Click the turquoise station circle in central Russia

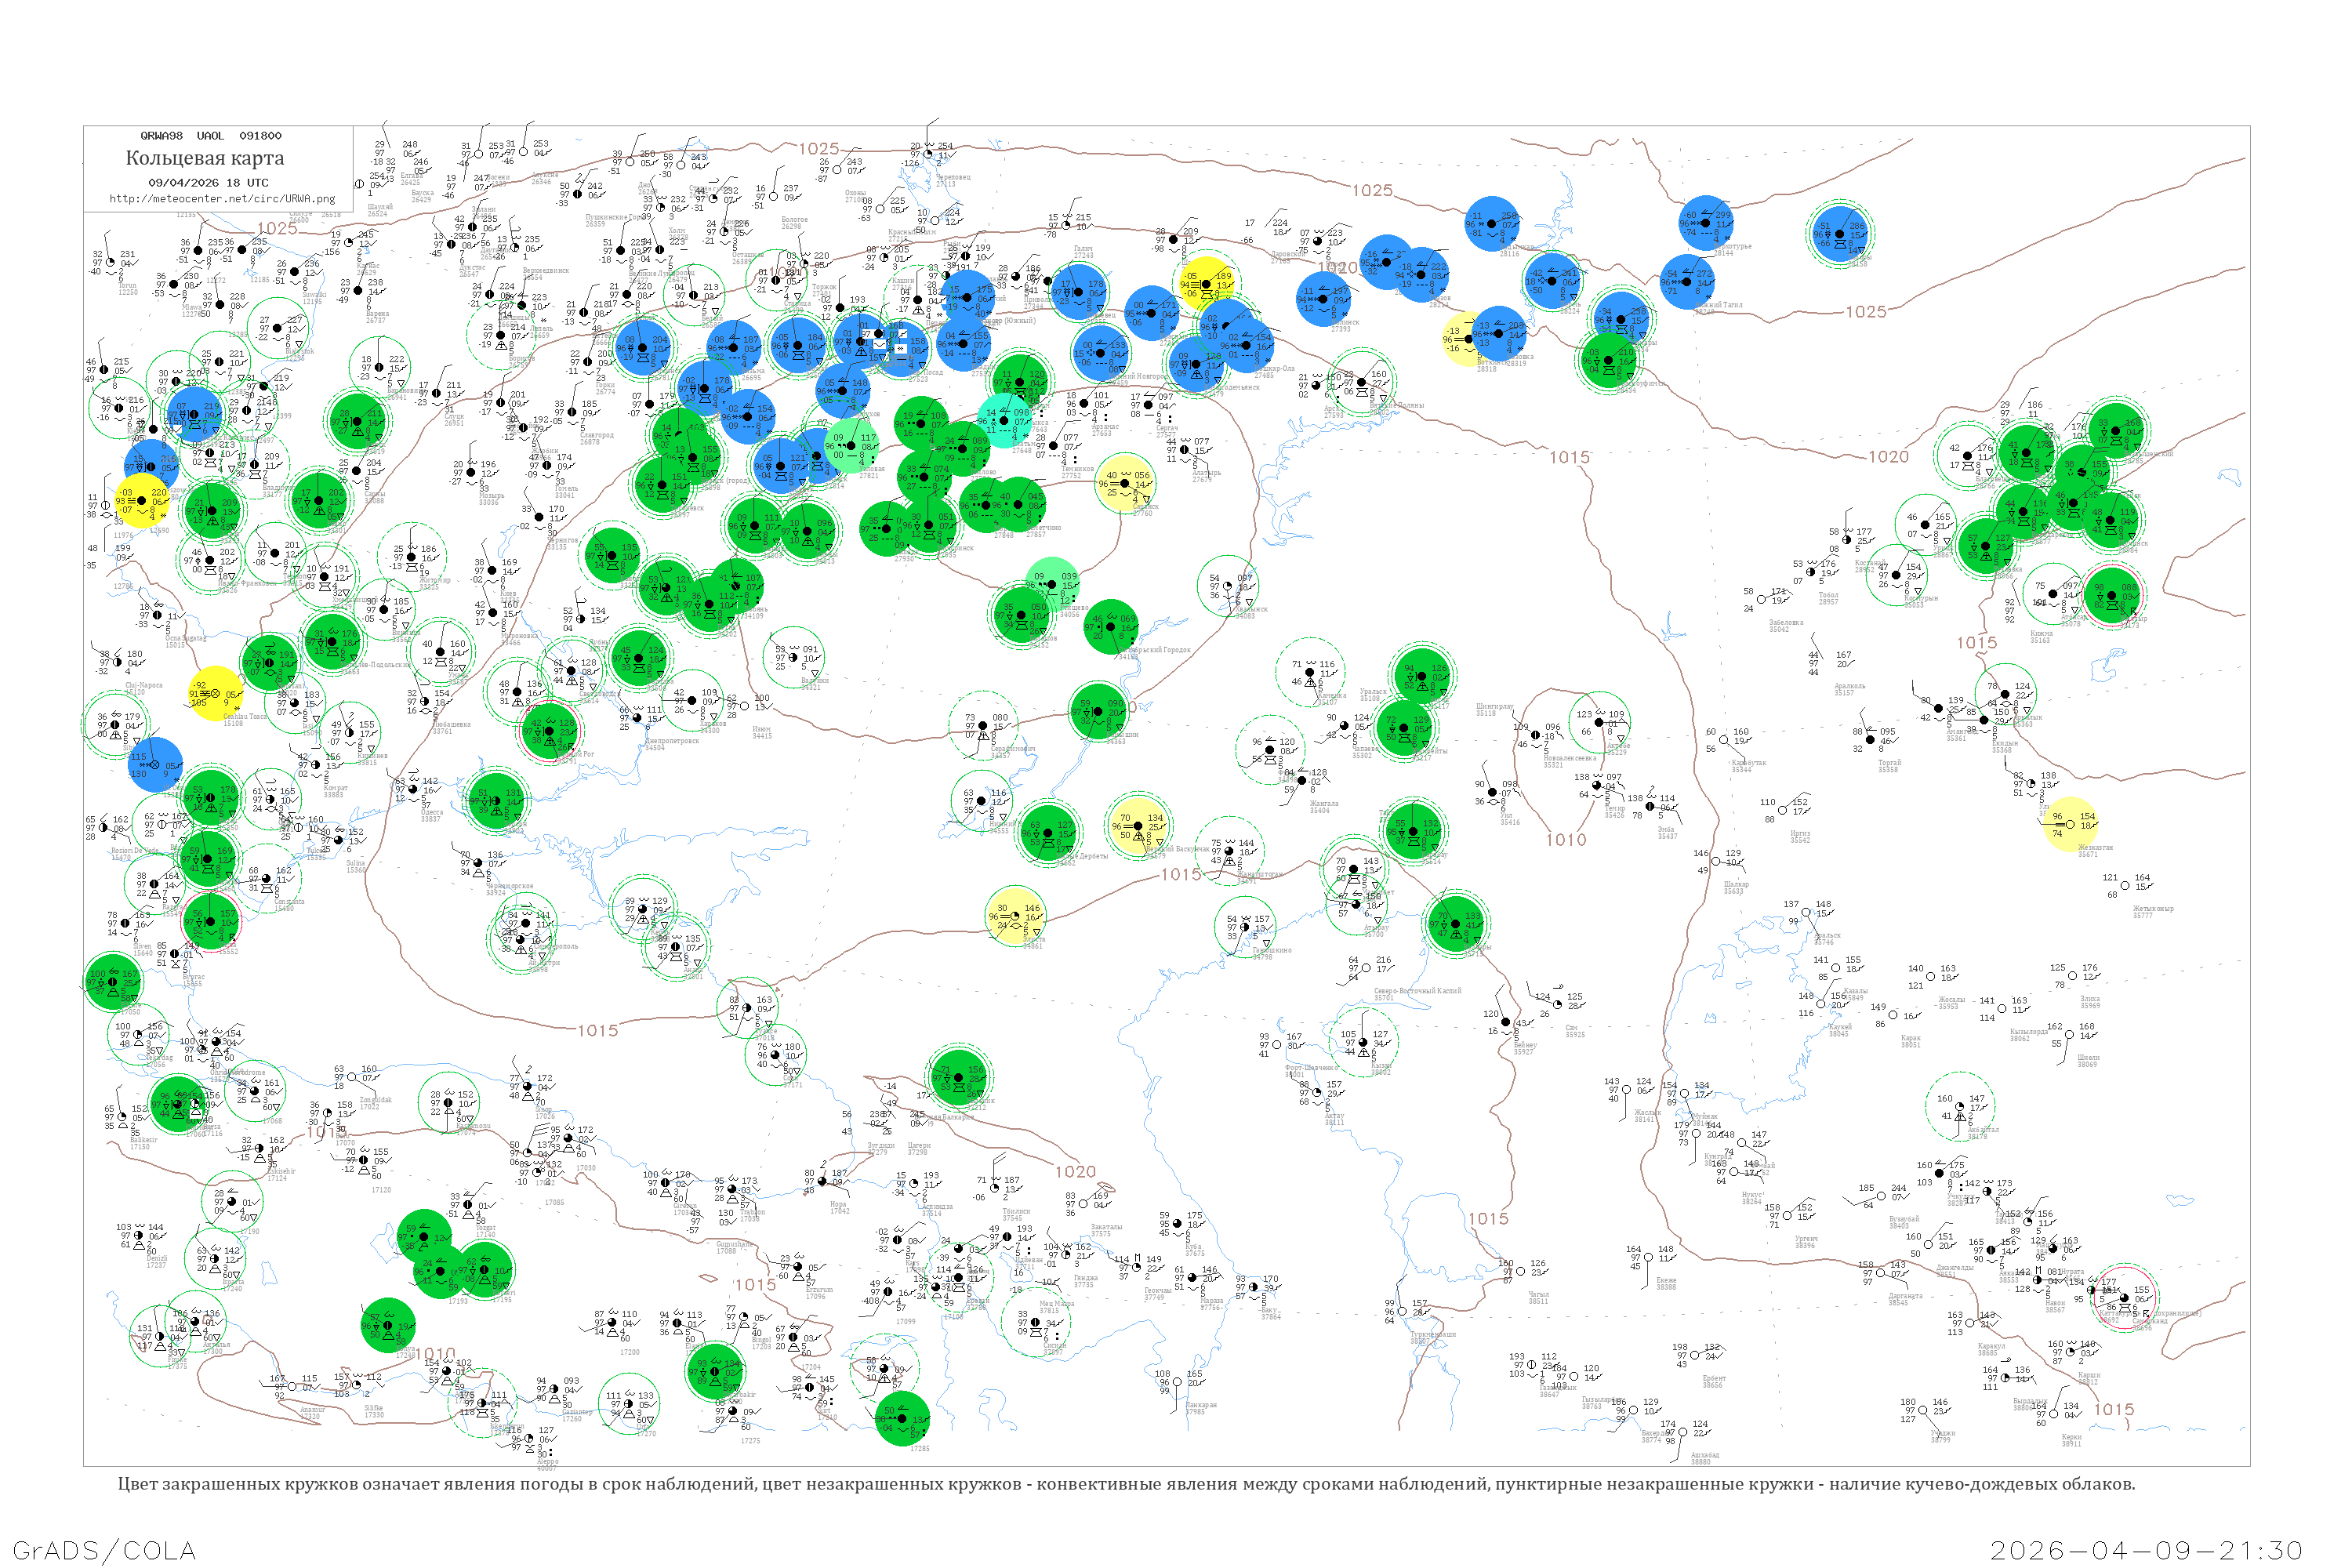coord(1004,421)
